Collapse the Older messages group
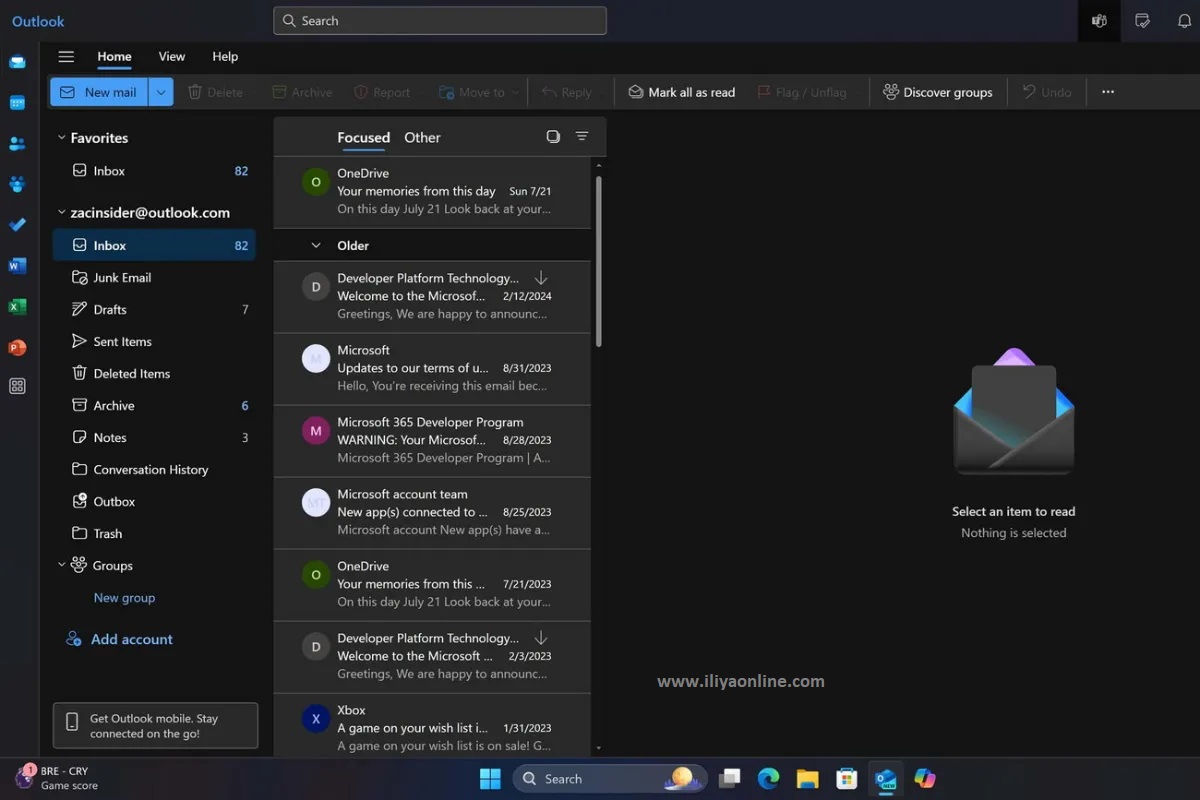The image size is (1200, 800). pos(316,246)
